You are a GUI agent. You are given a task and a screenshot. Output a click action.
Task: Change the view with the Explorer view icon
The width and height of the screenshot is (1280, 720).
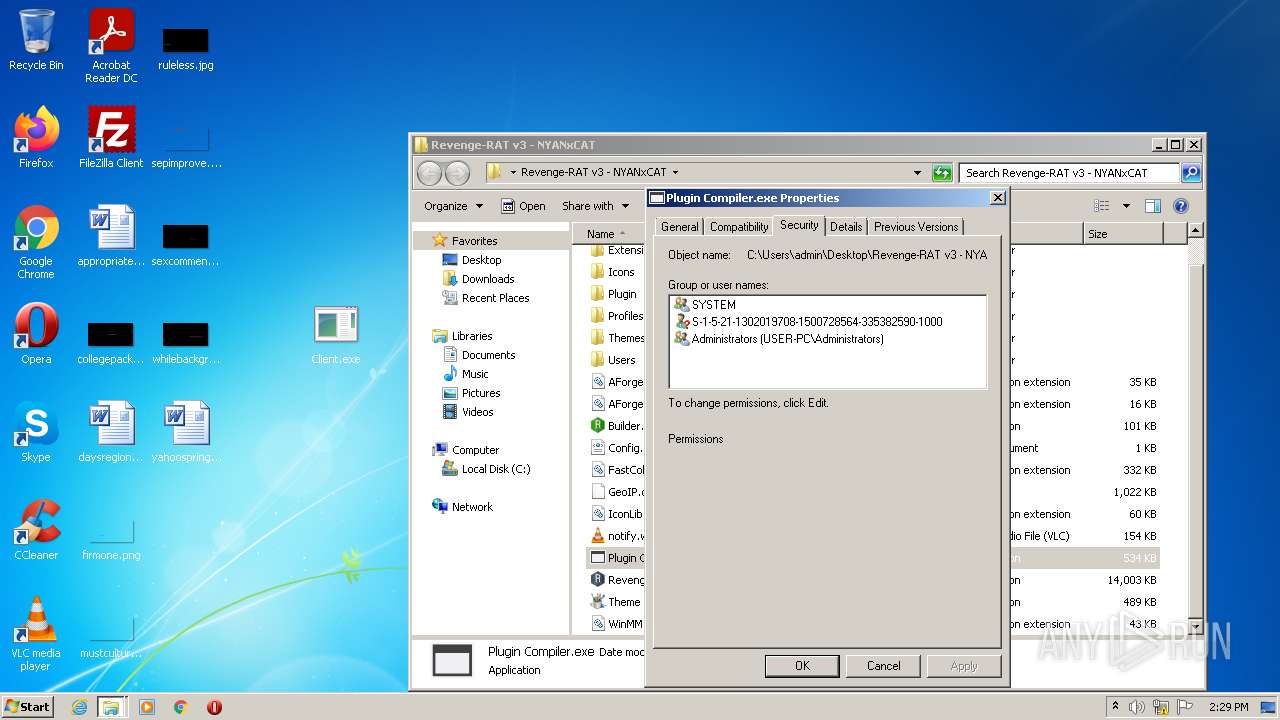[x=1101, y=206]
